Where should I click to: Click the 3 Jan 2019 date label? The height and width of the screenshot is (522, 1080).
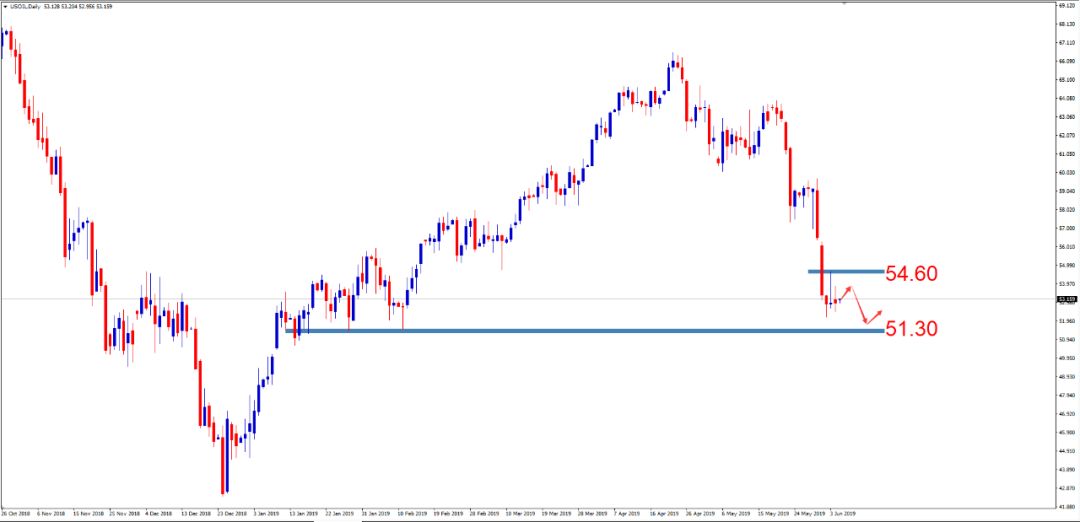click(x=266, y=515)
